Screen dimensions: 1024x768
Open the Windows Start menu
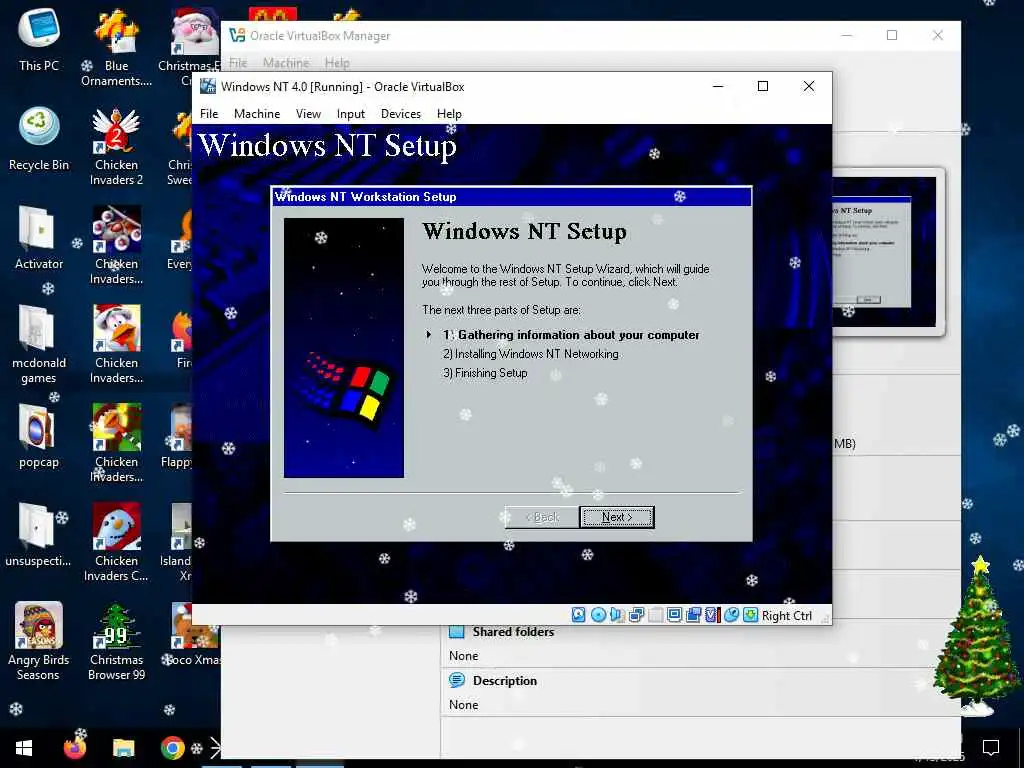(x=24, y=748)
